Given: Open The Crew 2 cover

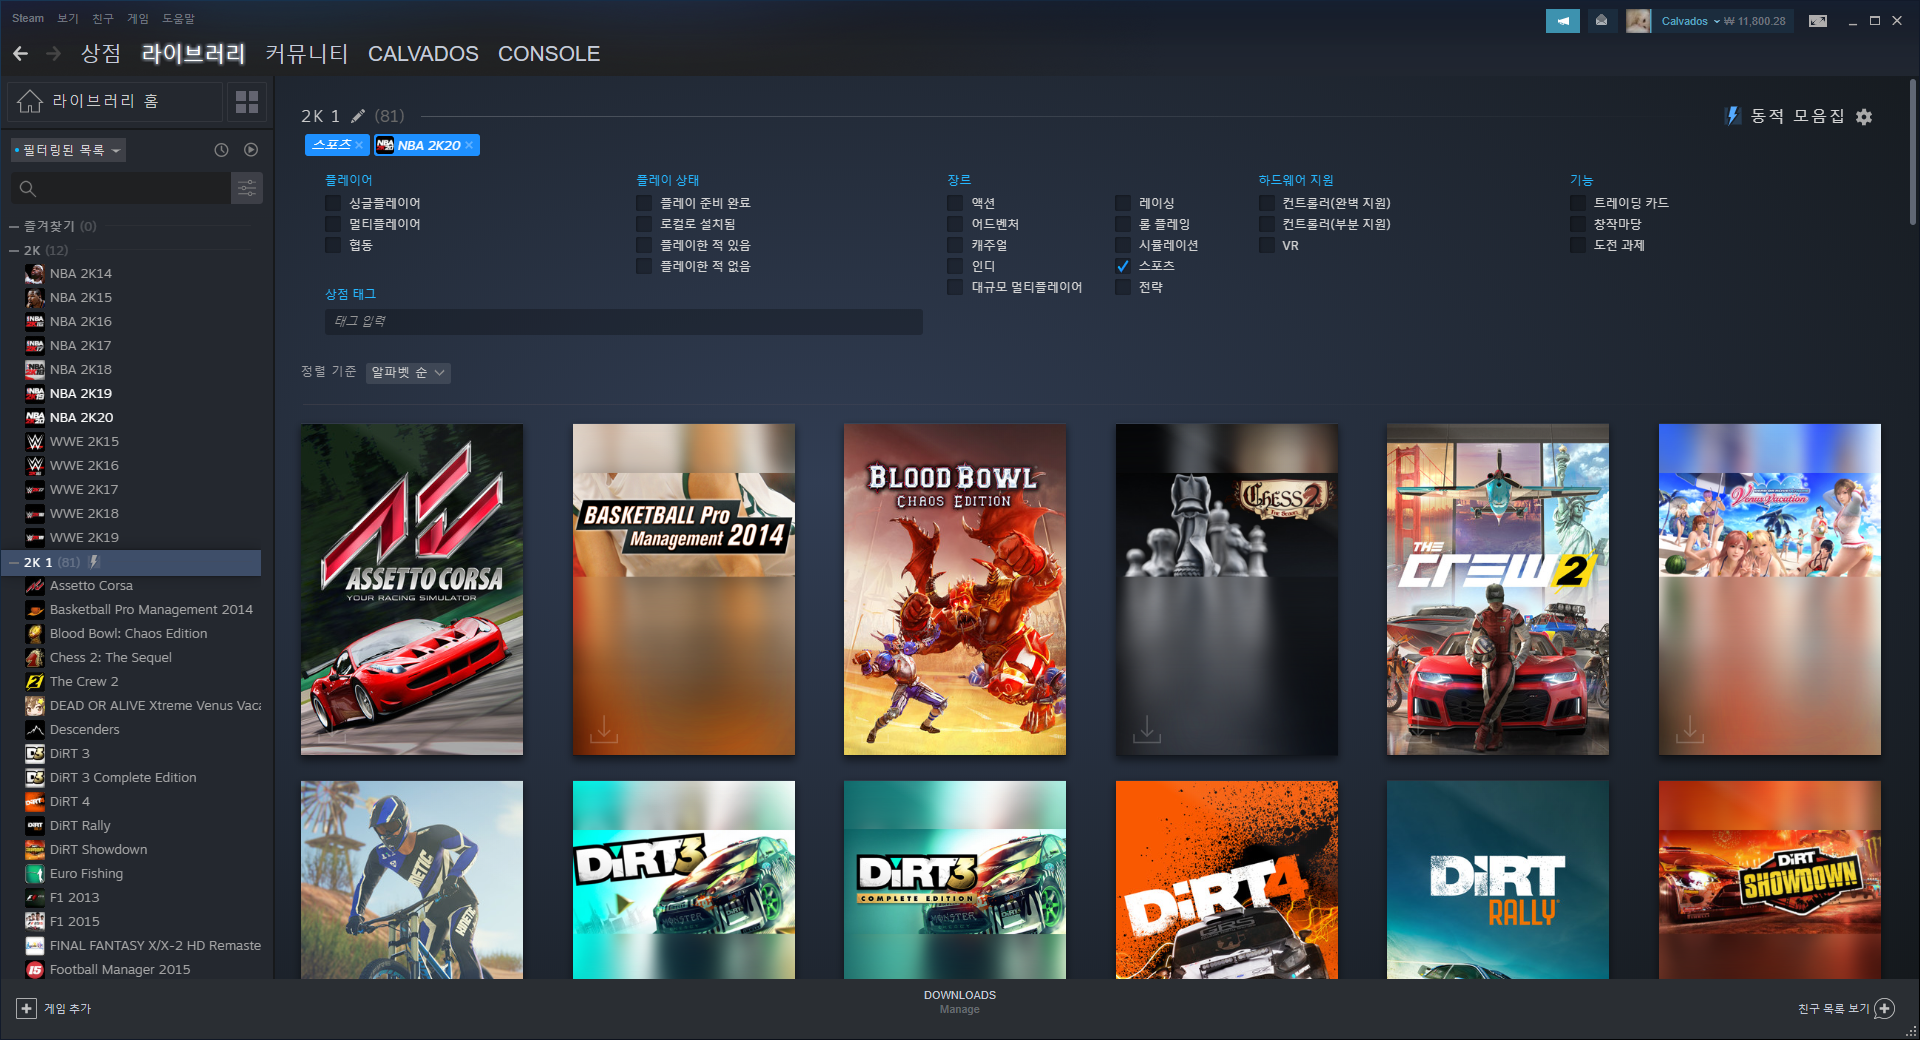Looking at the screenshot, I should click(x=1498, y=589).
